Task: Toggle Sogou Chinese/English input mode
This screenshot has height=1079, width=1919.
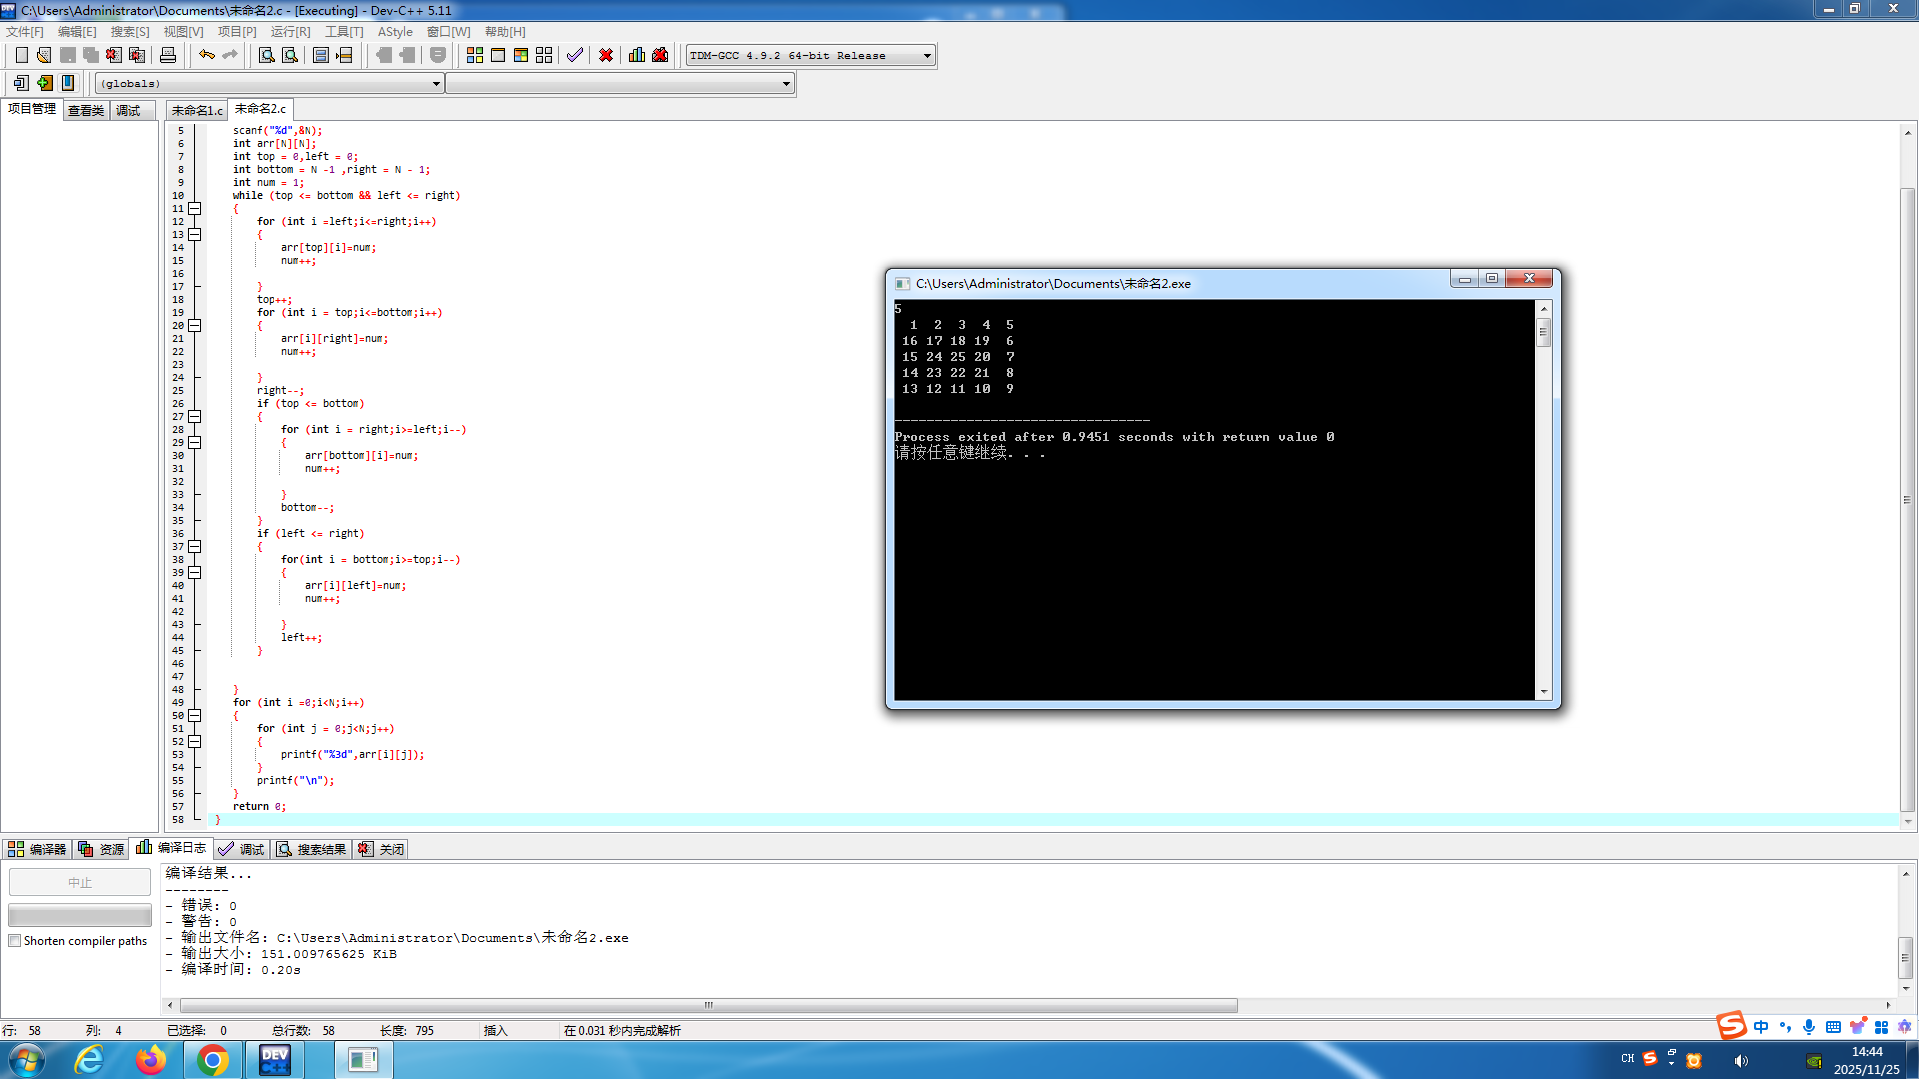Action: click(1761, 1027)
